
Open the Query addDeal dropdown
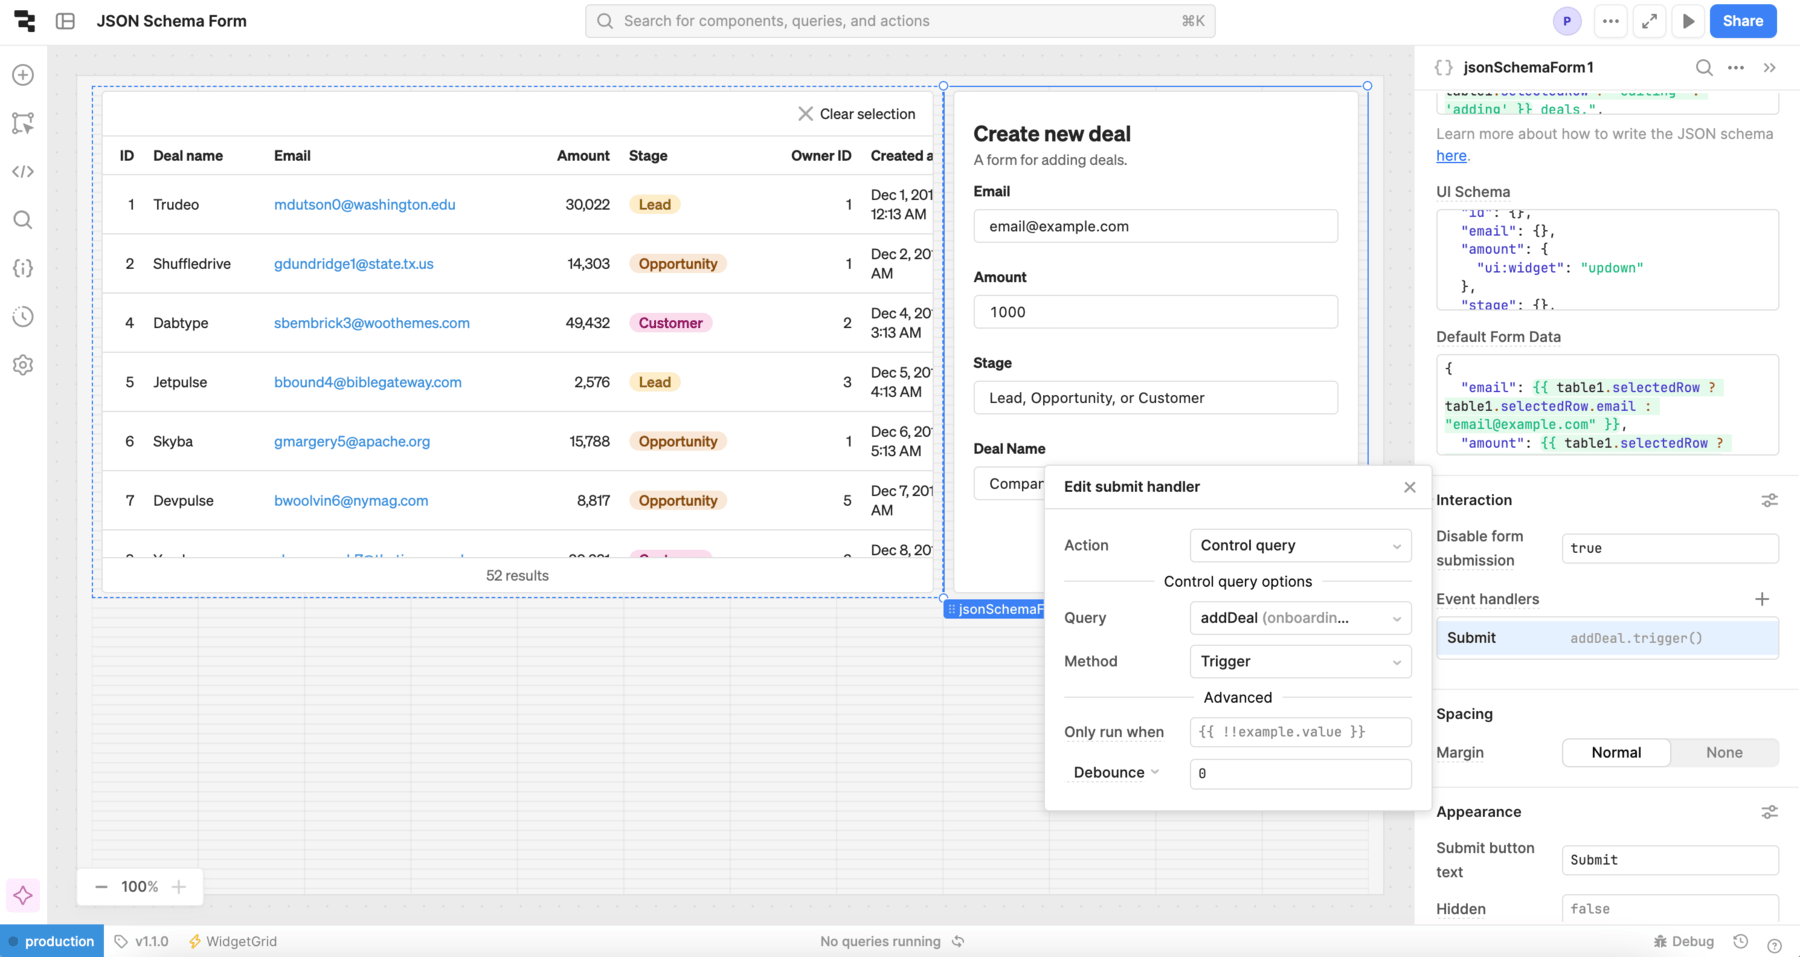pos(1300,618)
